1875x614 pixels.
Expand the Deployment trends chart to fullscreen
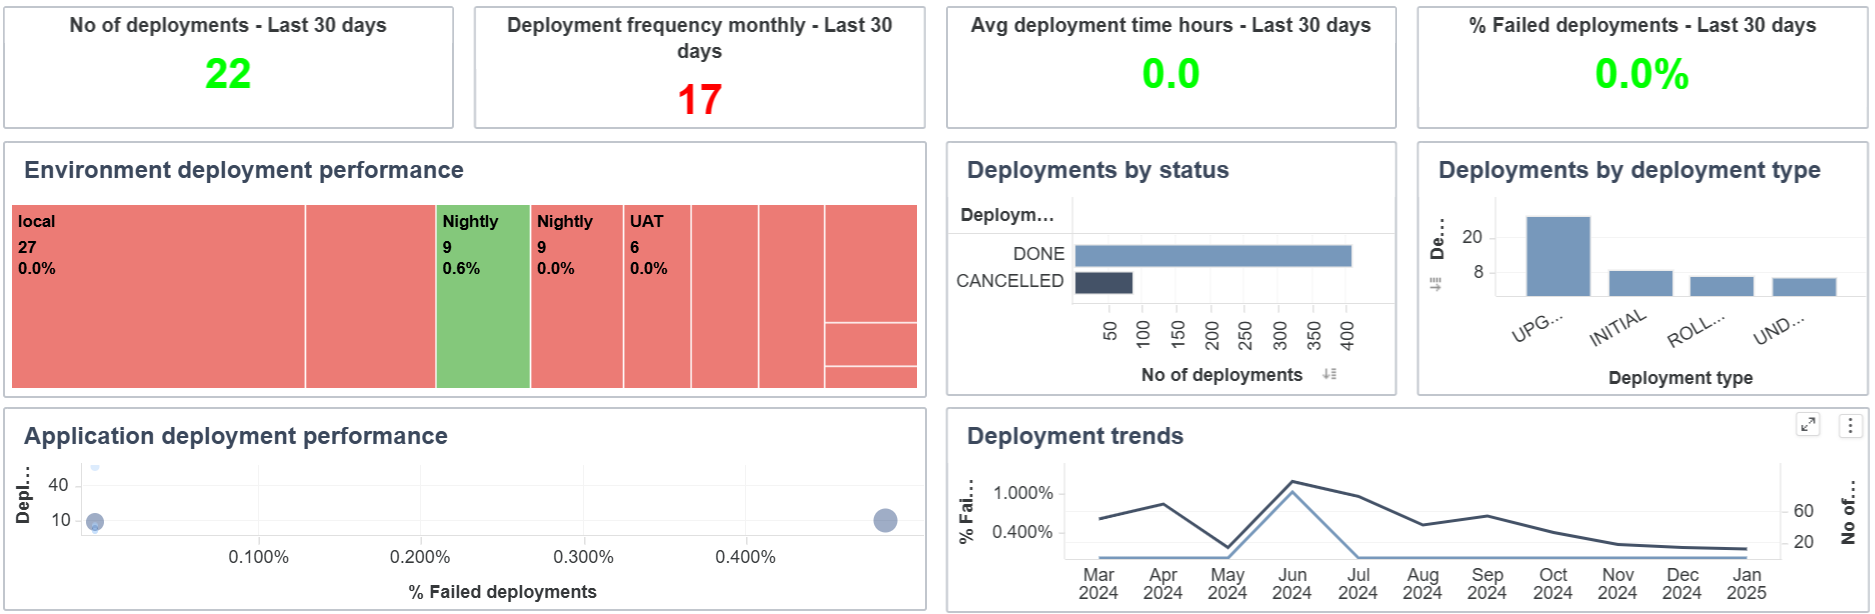[1808, 425]
